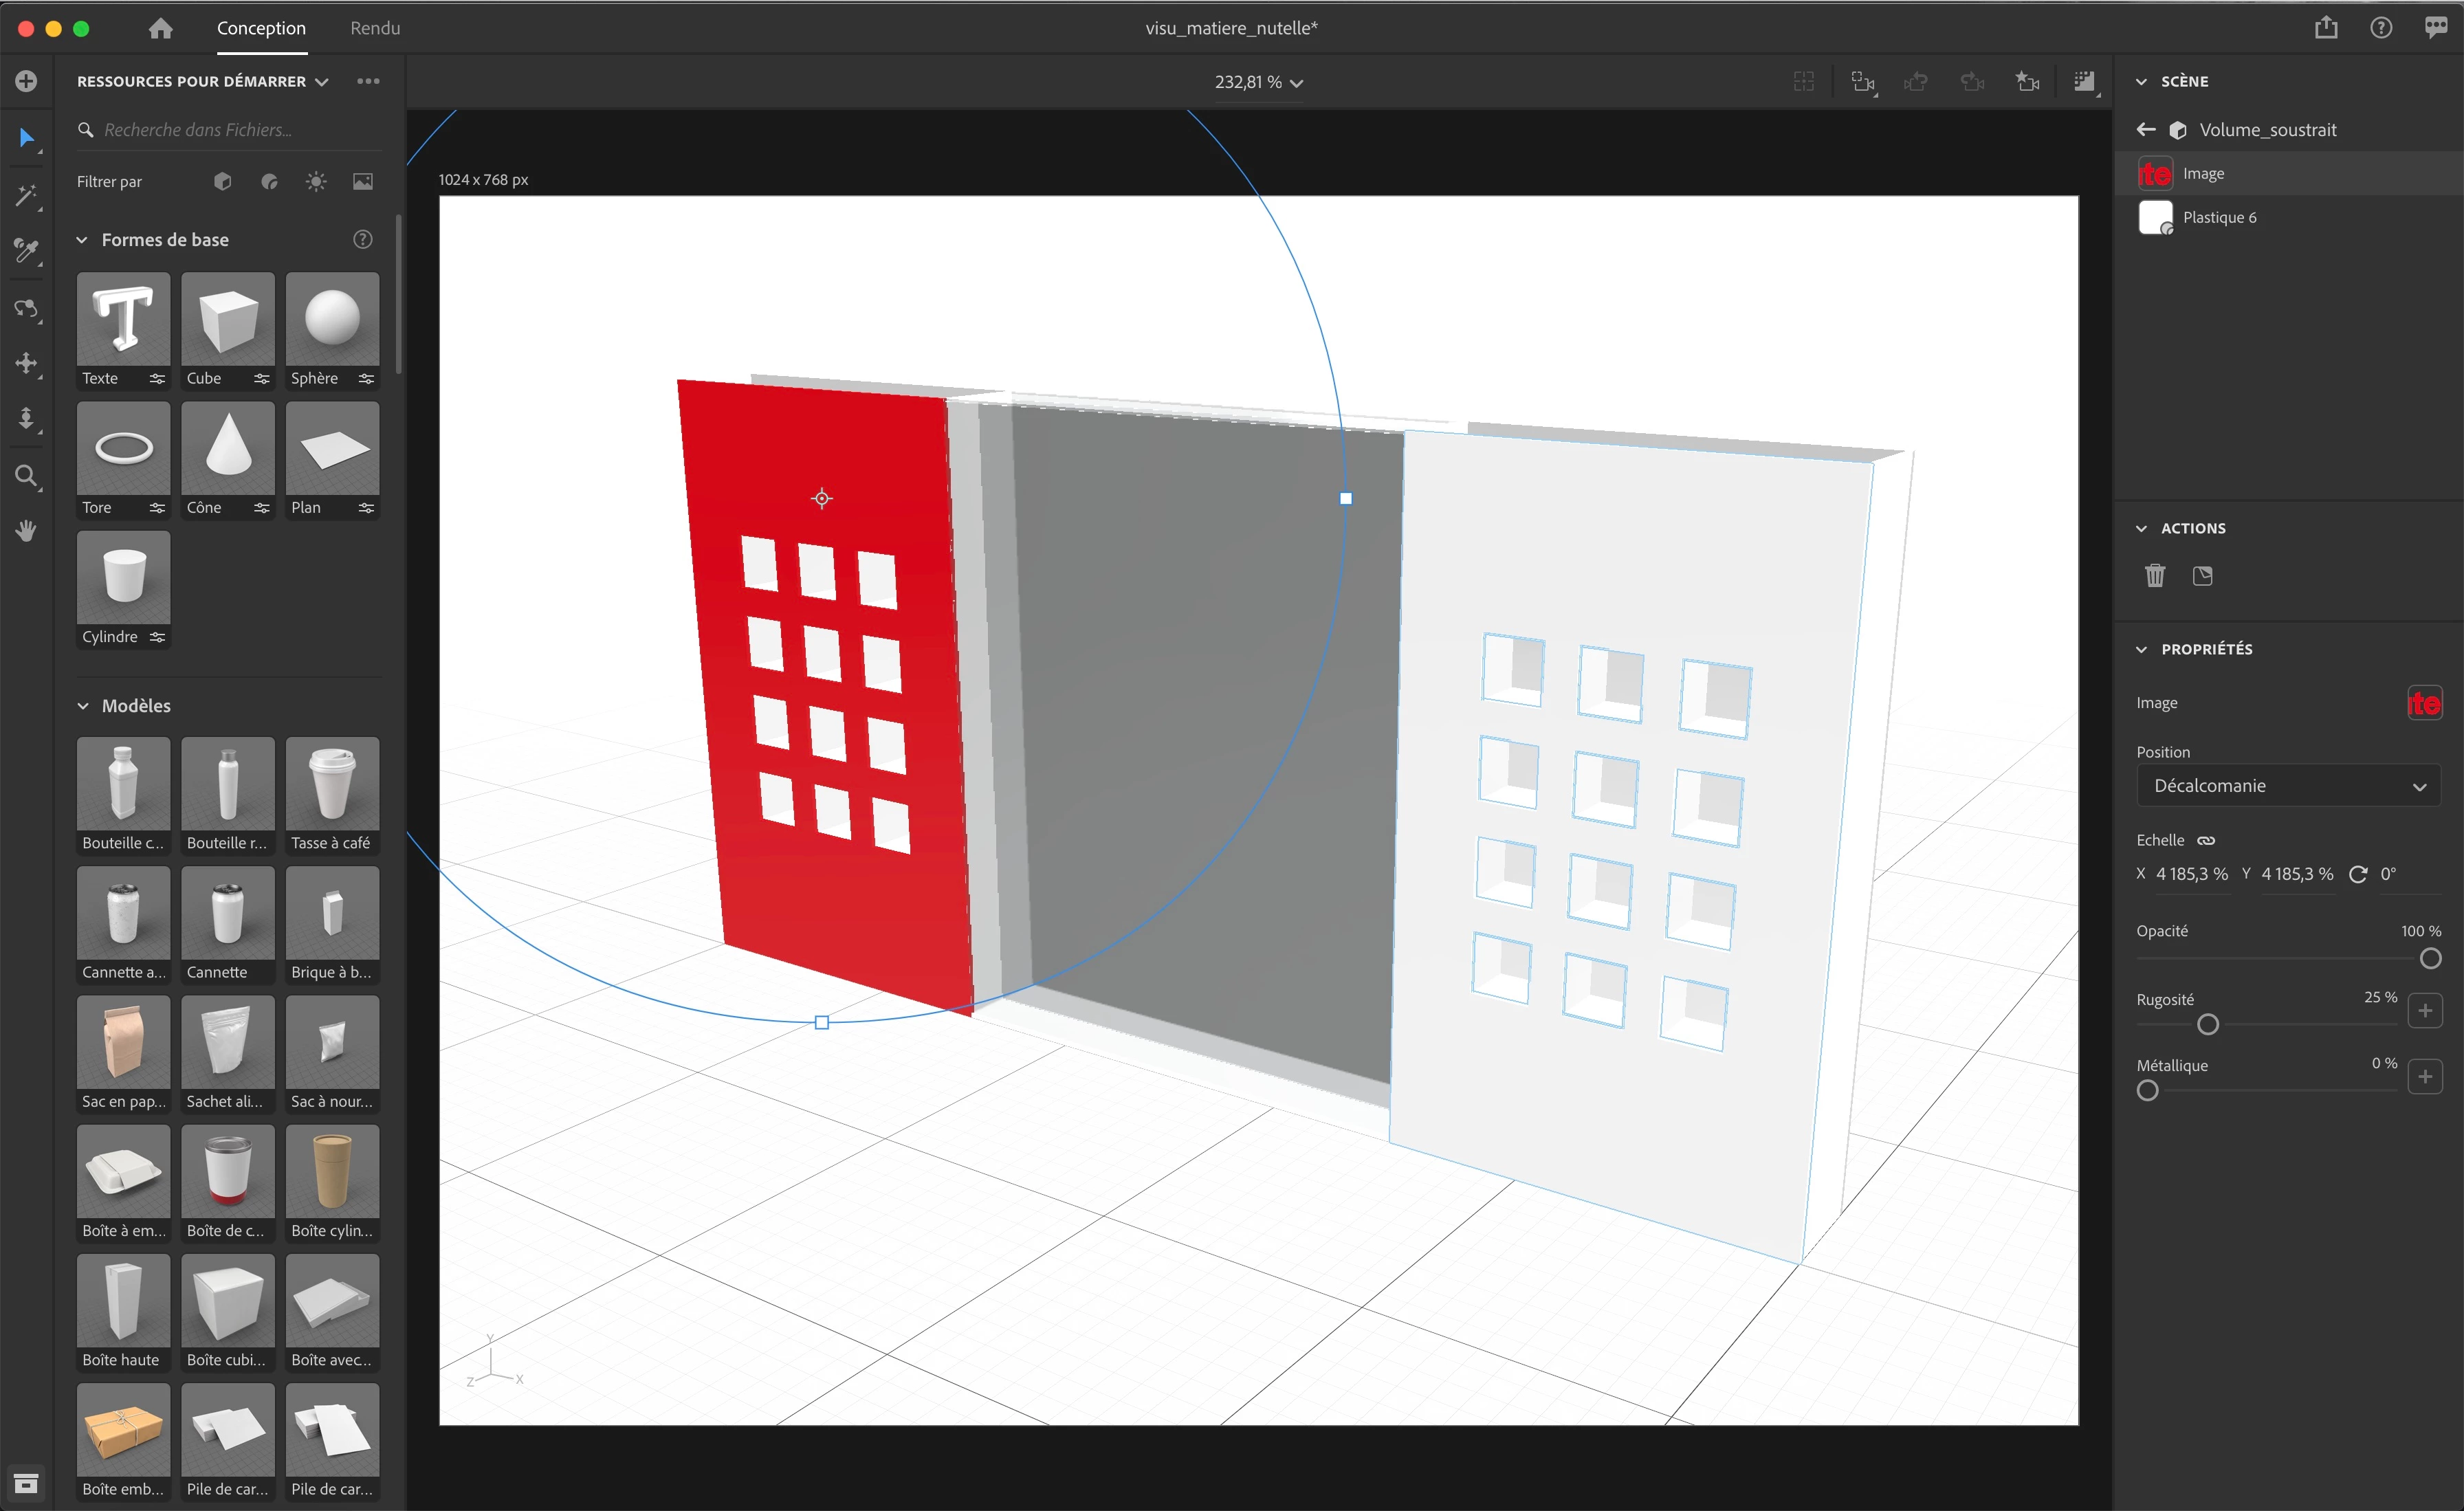Open the Décalcomanie position dropdown

tap(2288, 786)
